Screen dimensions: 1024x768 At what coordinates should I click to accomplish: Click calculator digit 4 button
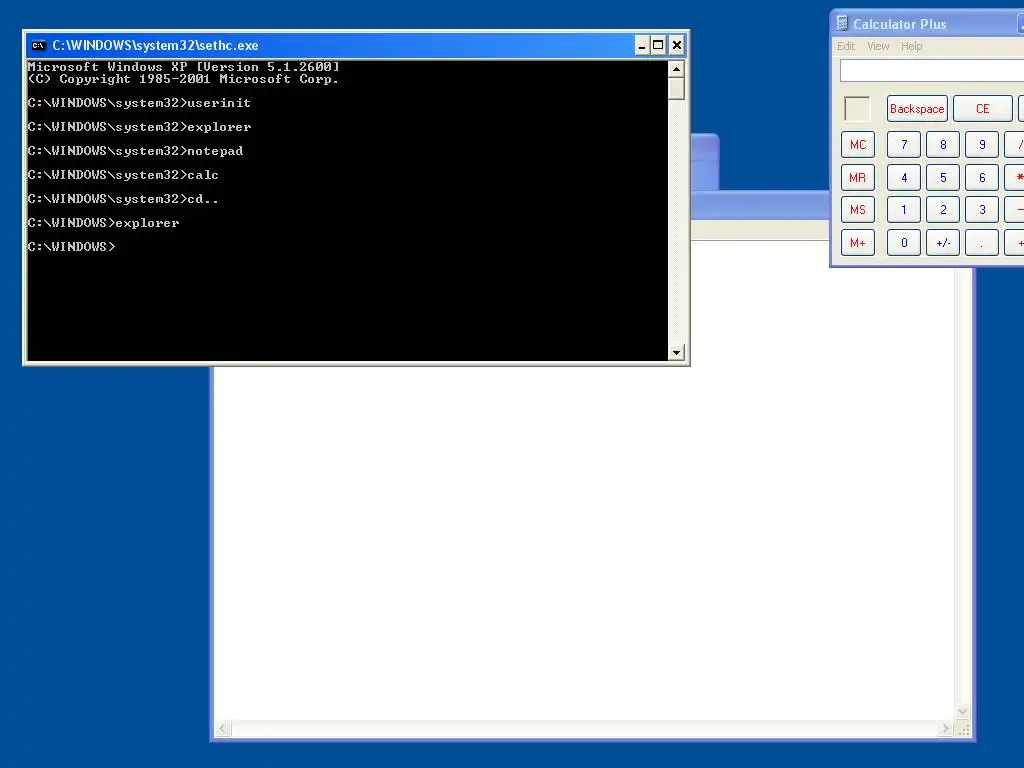904,178
